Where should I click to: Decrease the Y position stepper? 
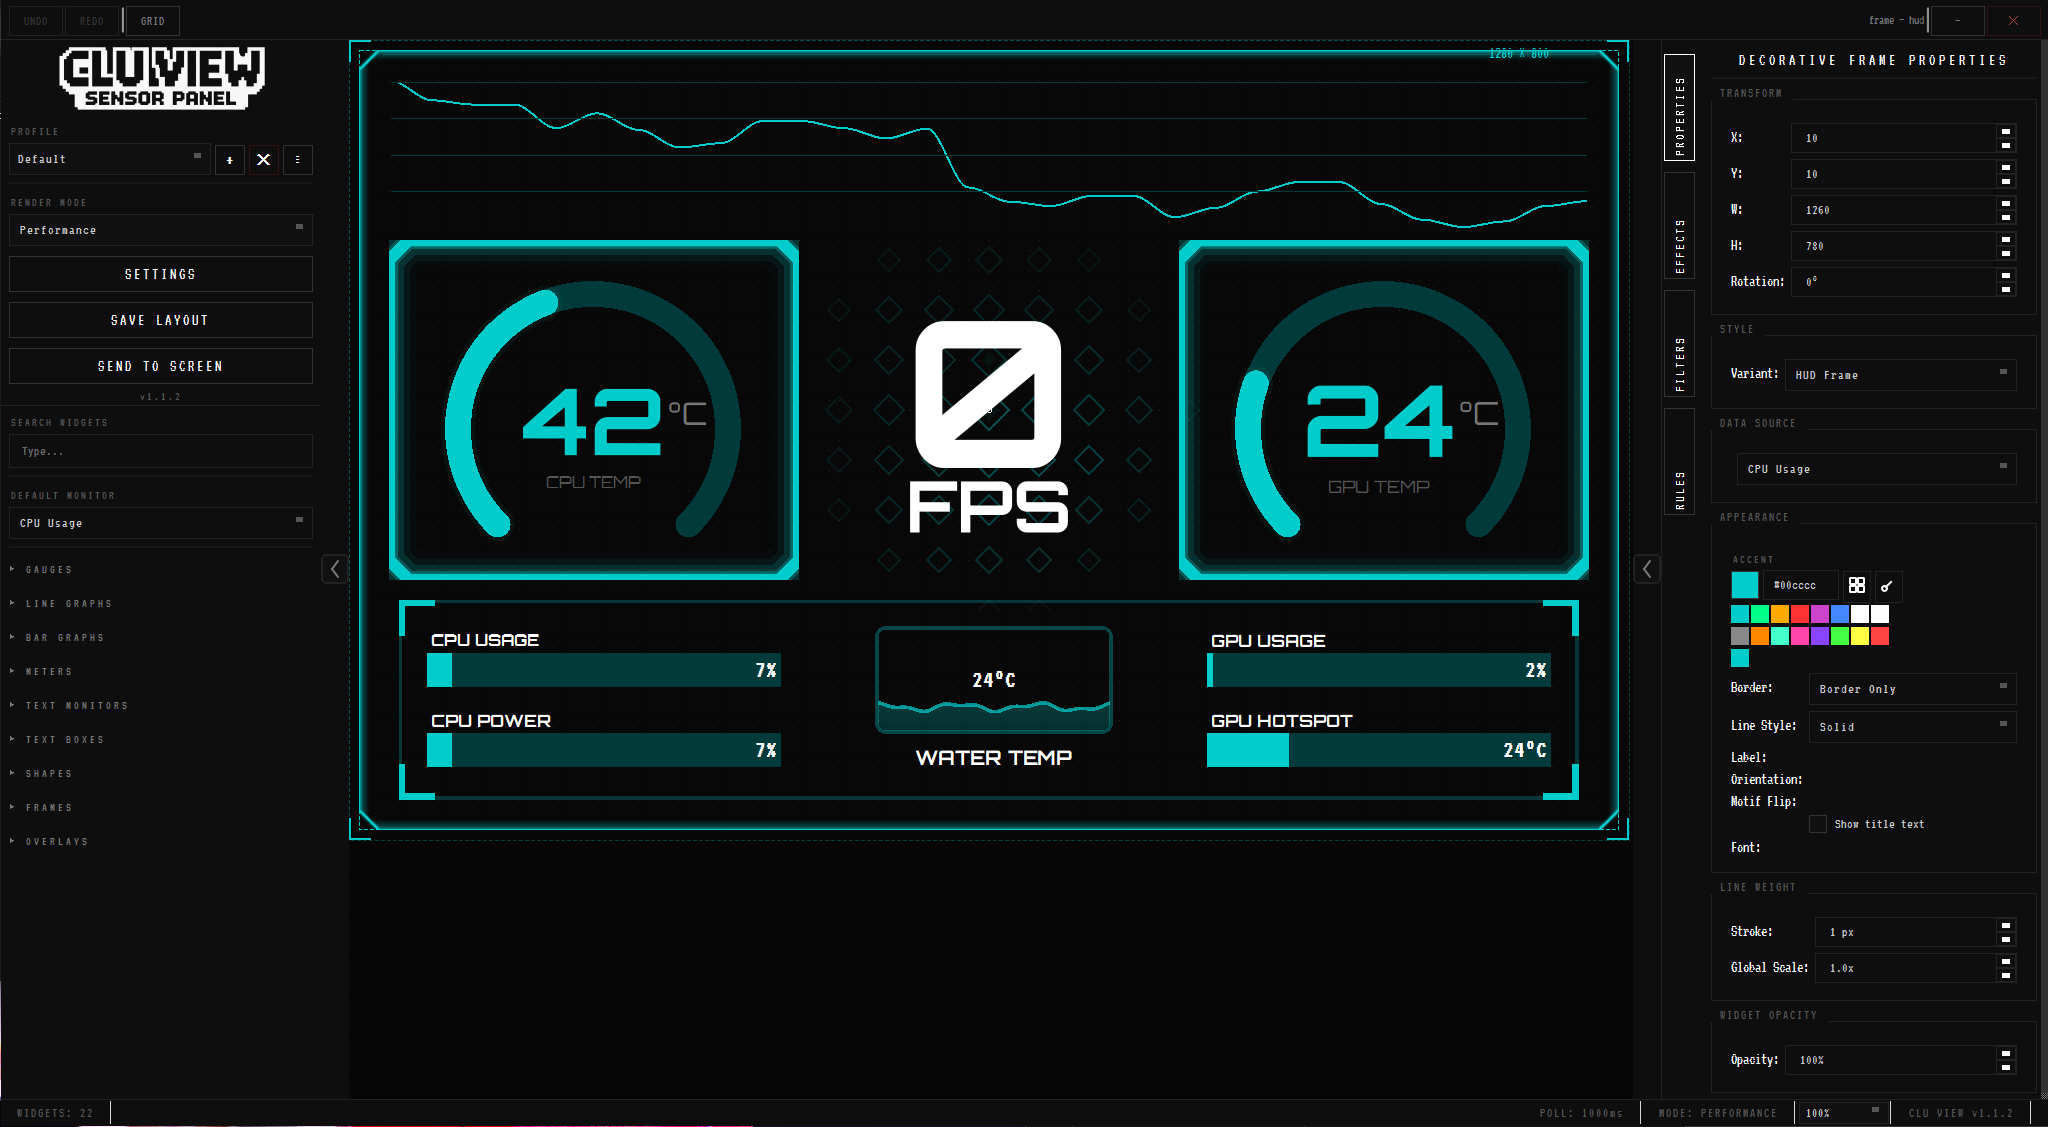point(2006,181)
